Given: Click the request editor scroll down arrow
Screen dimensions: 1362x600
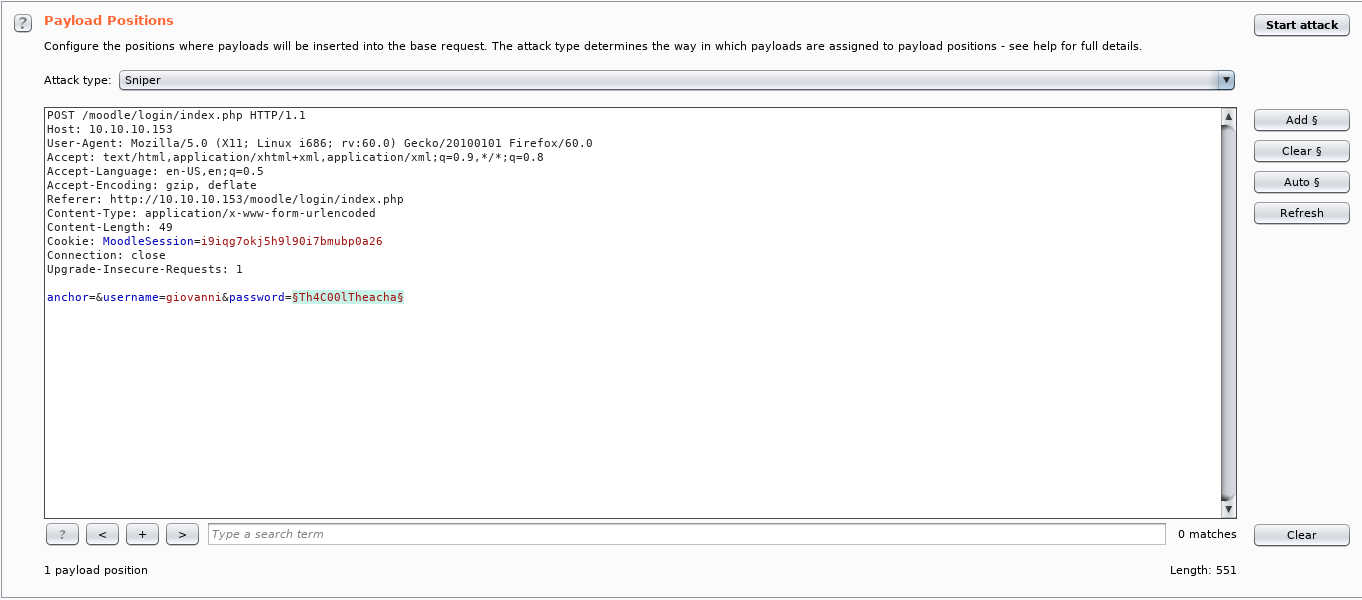Looking at the screenshot, I should pos(1228,509).
